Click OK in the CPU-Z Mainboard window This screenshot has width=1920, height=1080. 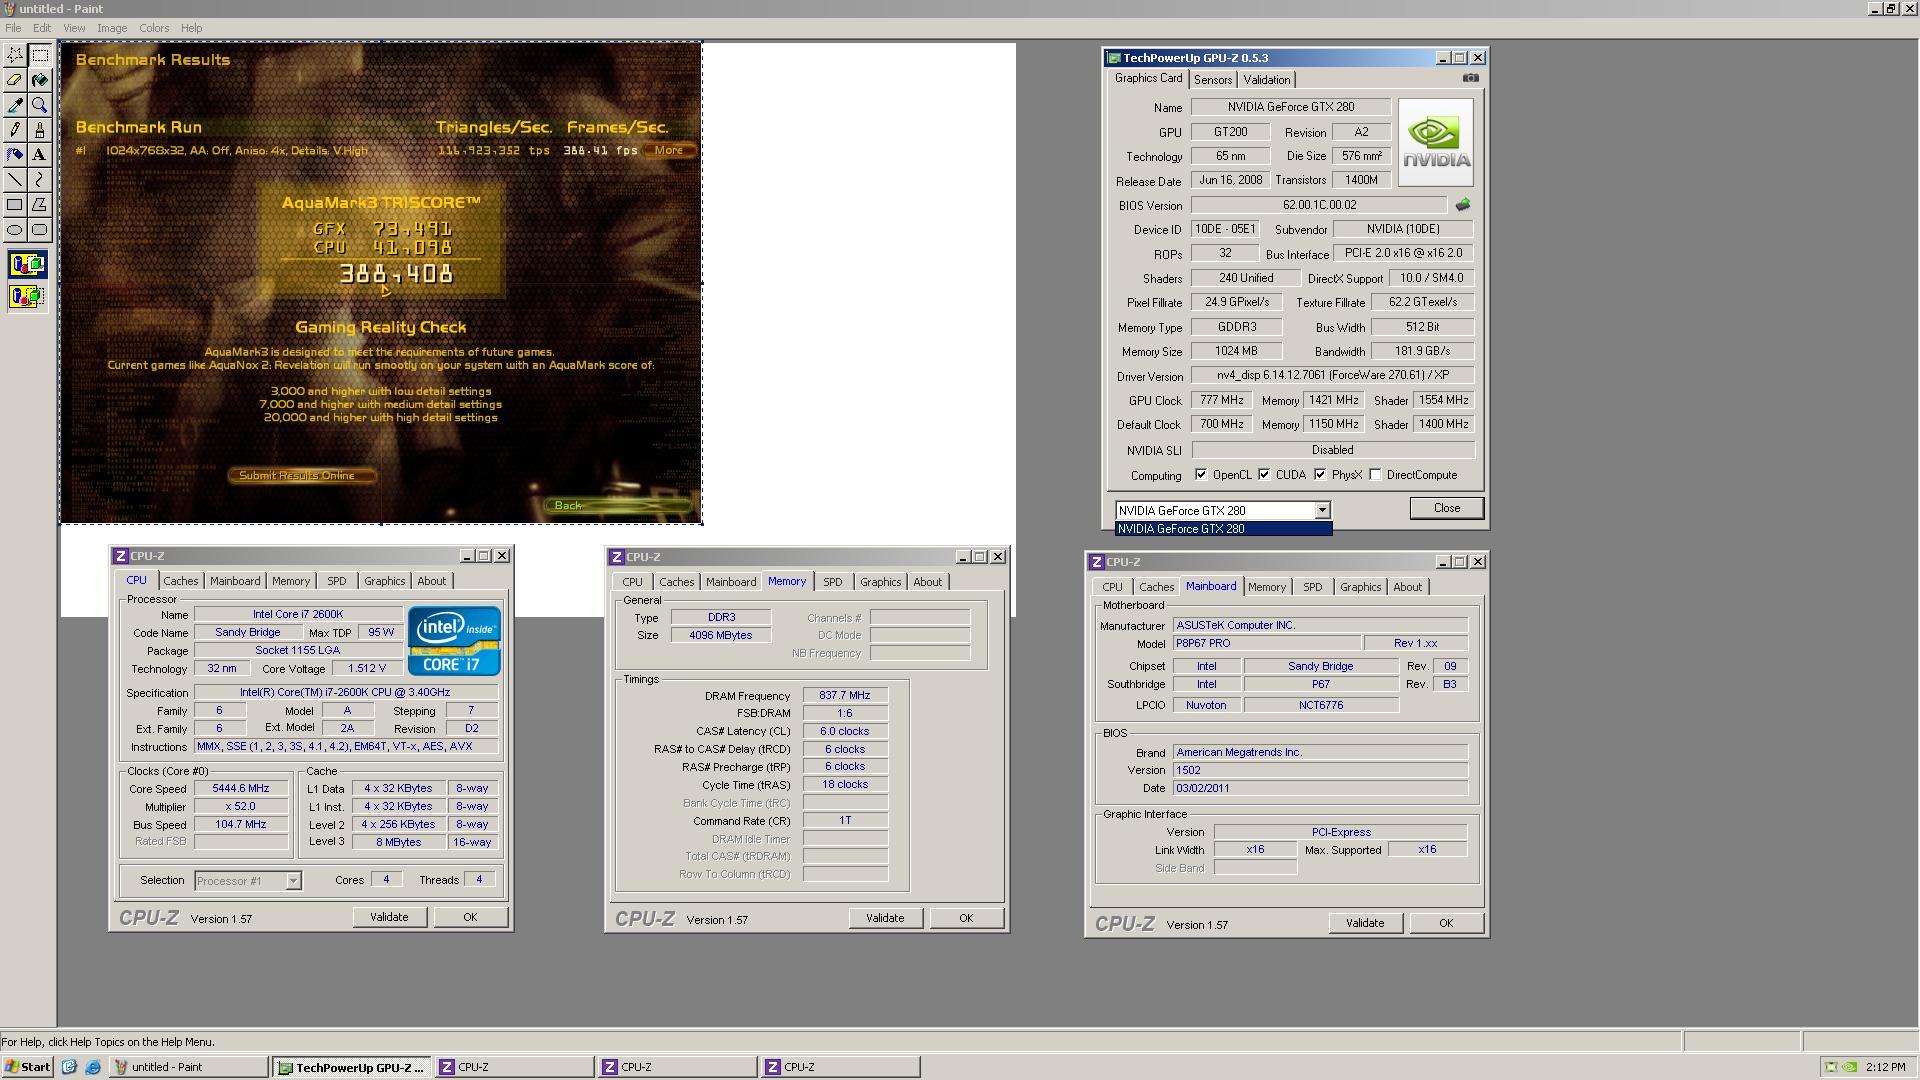[x=1446, y=923]
